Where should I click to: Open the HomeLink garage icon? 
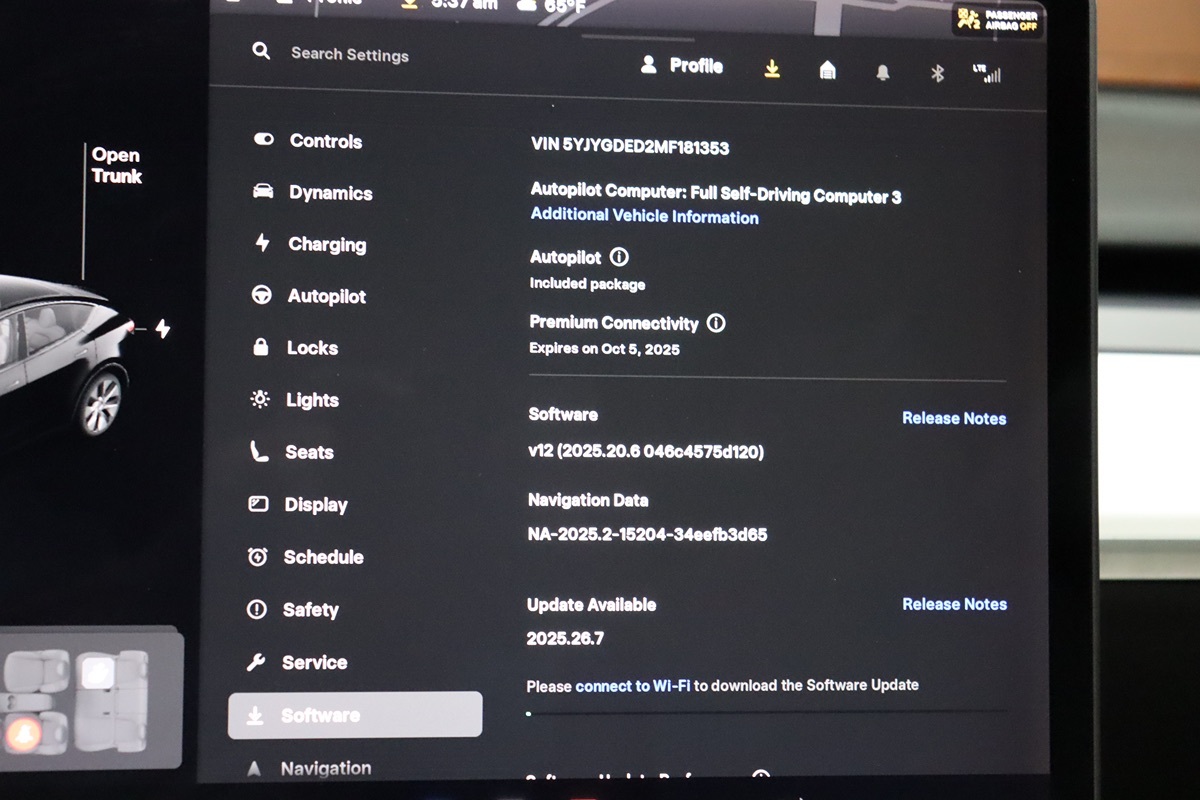(827, 70)
